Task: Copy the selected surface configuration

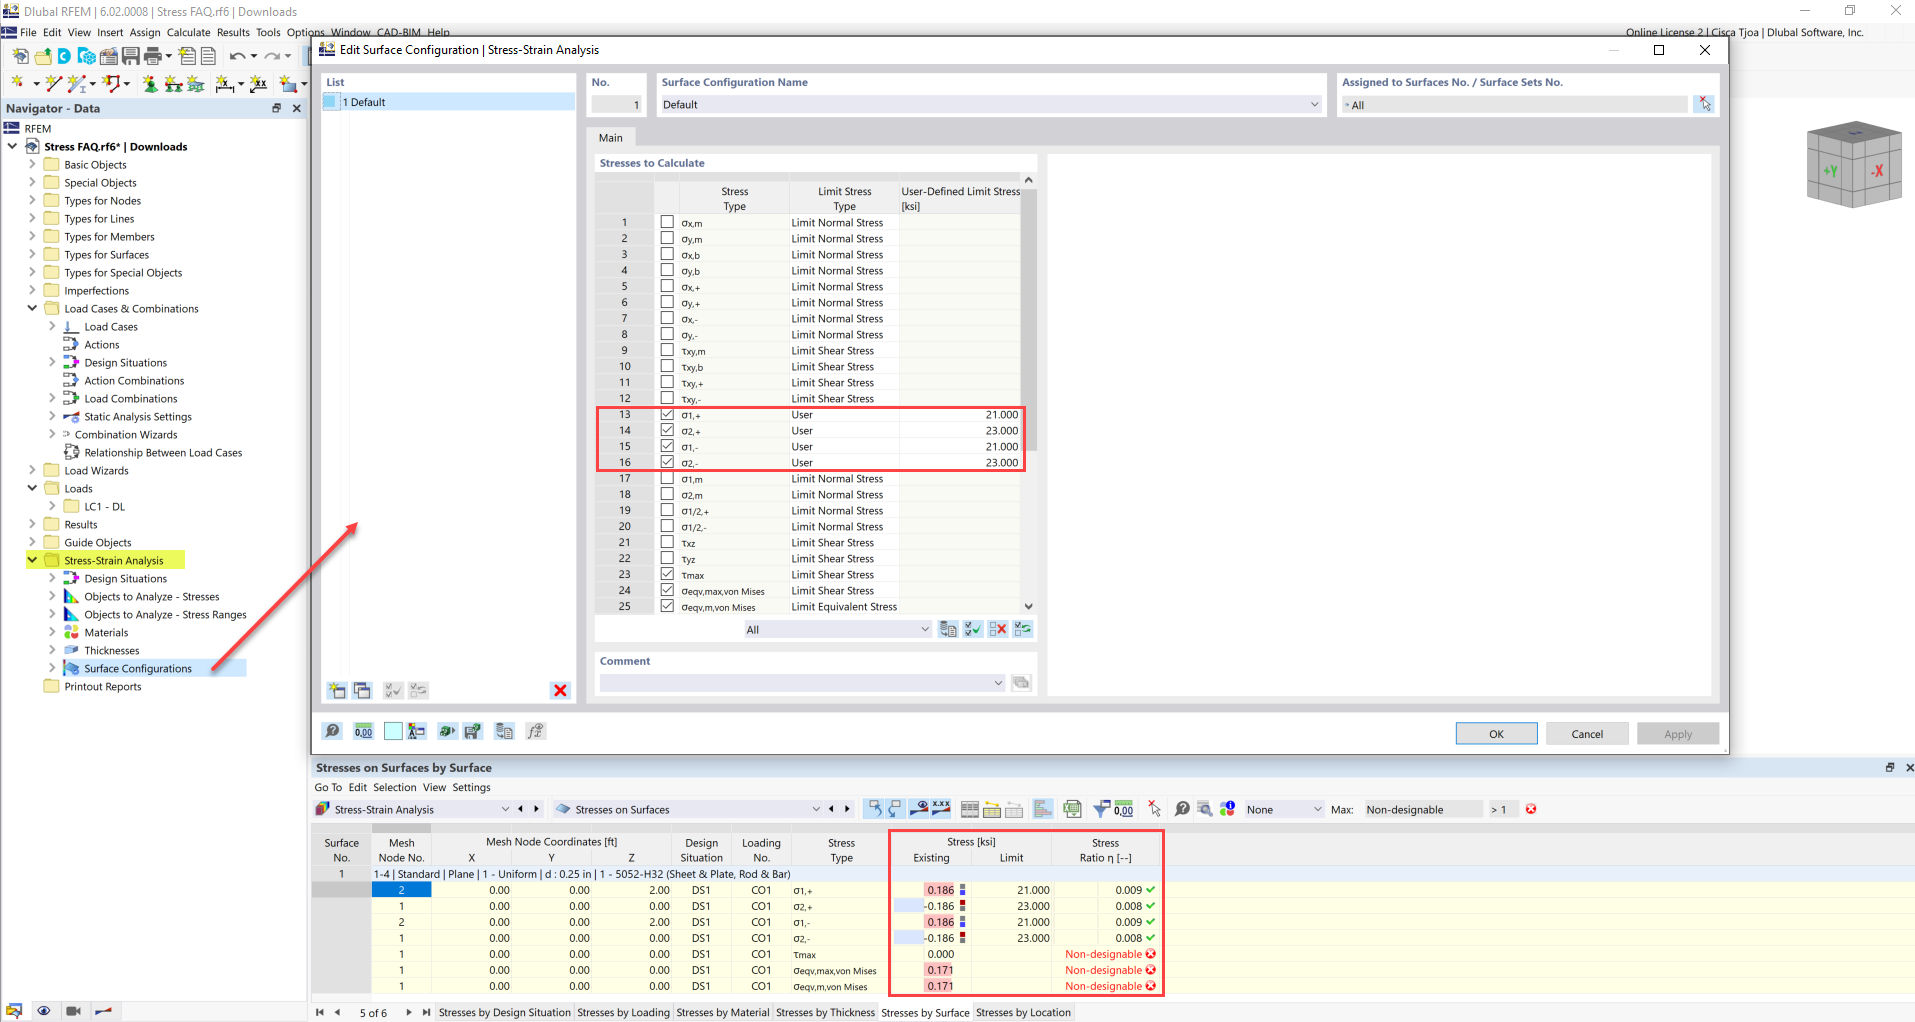Action: 362,690
